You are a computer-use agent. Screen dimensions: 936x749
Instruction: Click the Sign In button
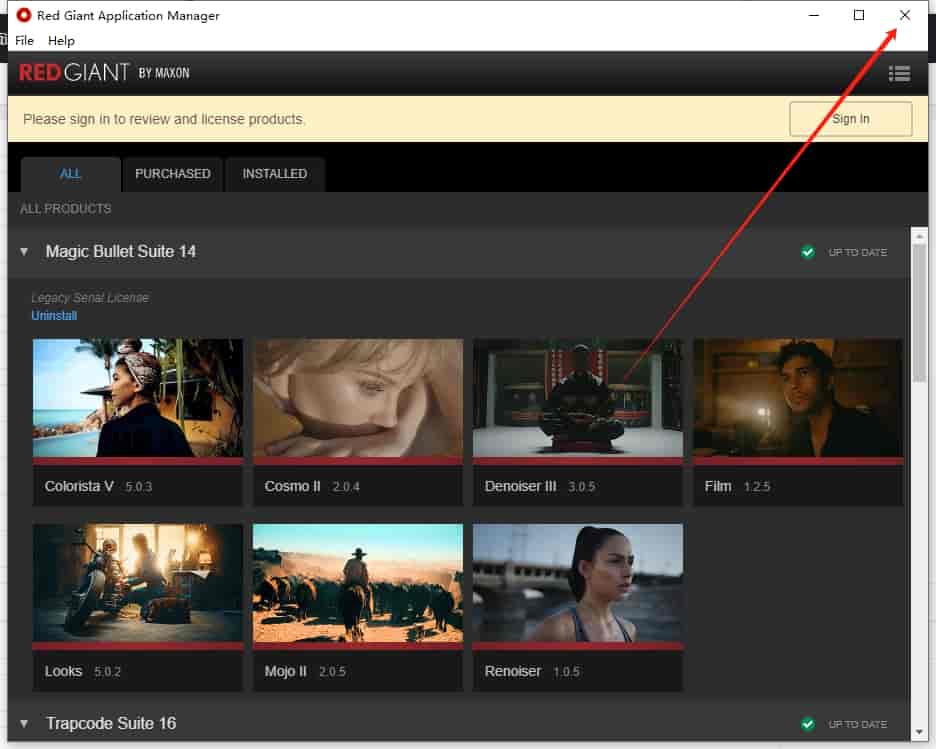pos(850,119)
